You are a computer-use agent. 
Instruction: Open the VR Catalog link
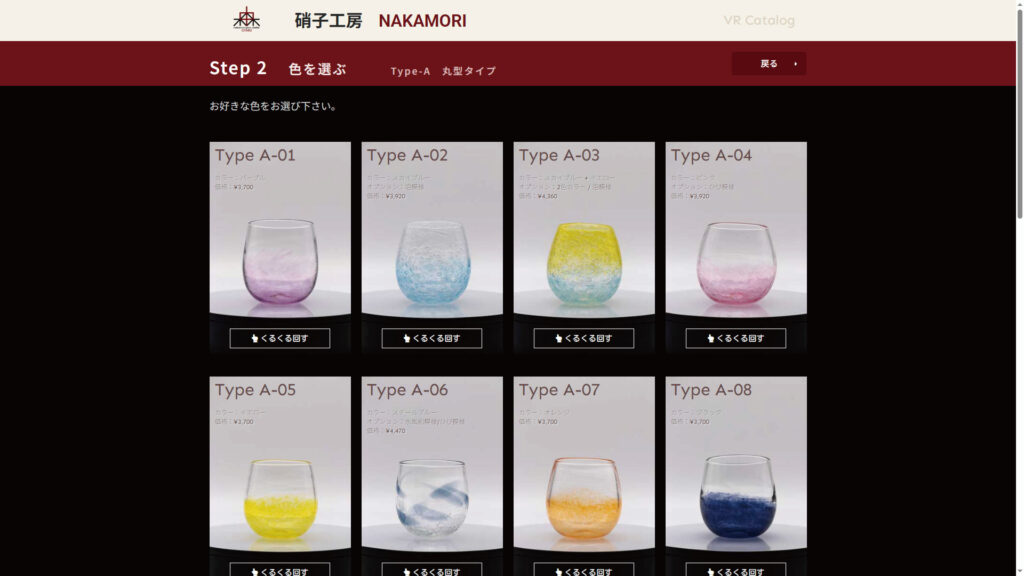759,20
